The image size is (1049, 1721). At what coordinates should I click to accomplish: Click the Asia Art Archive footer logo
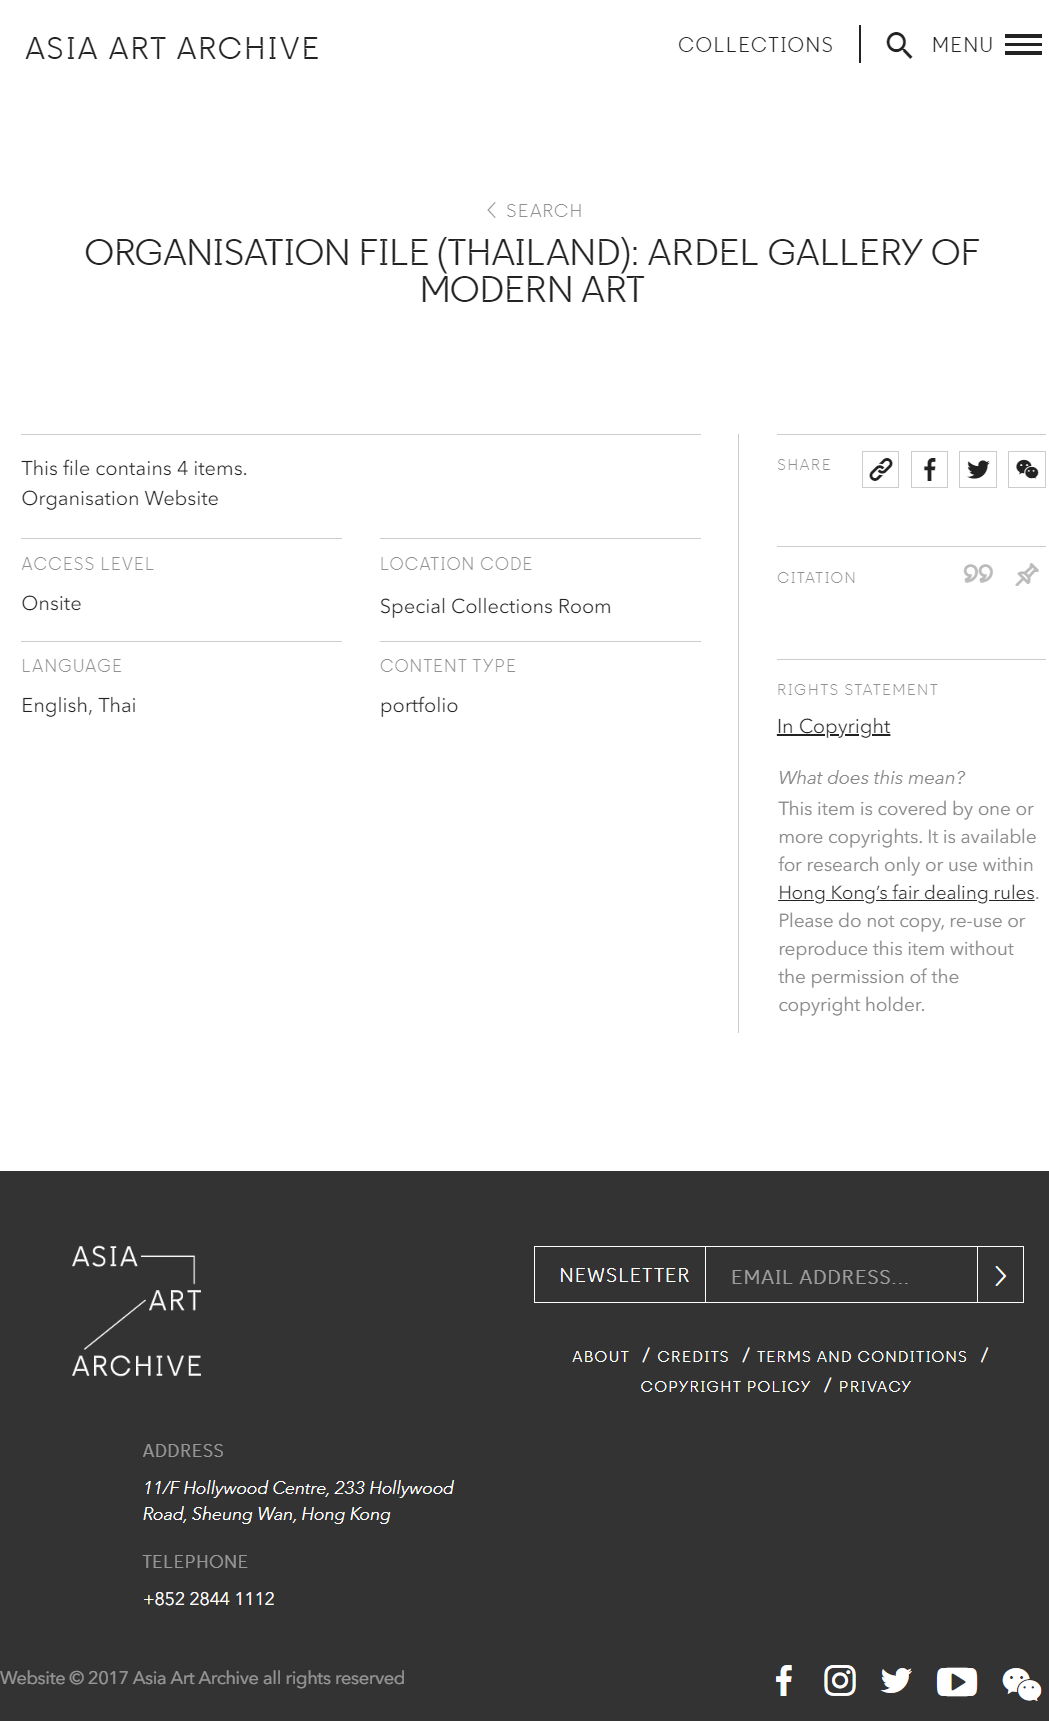137,1311
